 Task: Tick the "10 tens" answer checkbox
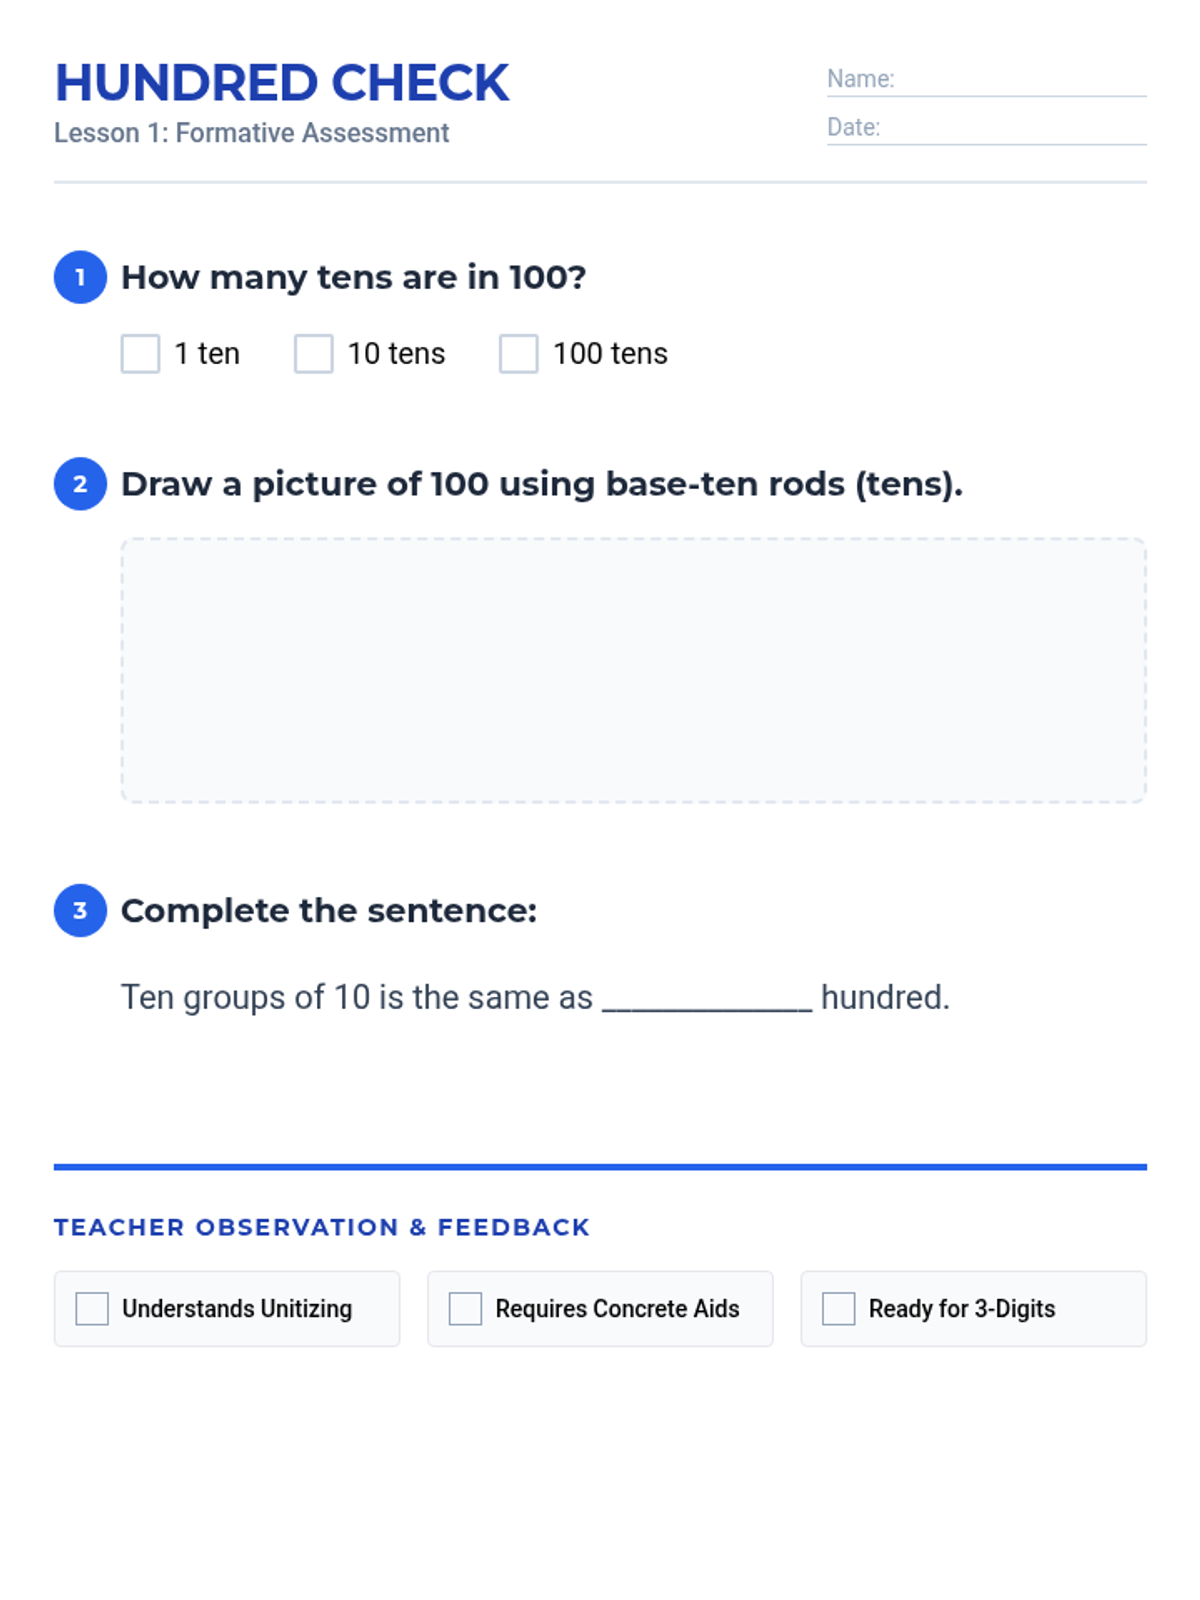tap(313, 354)
